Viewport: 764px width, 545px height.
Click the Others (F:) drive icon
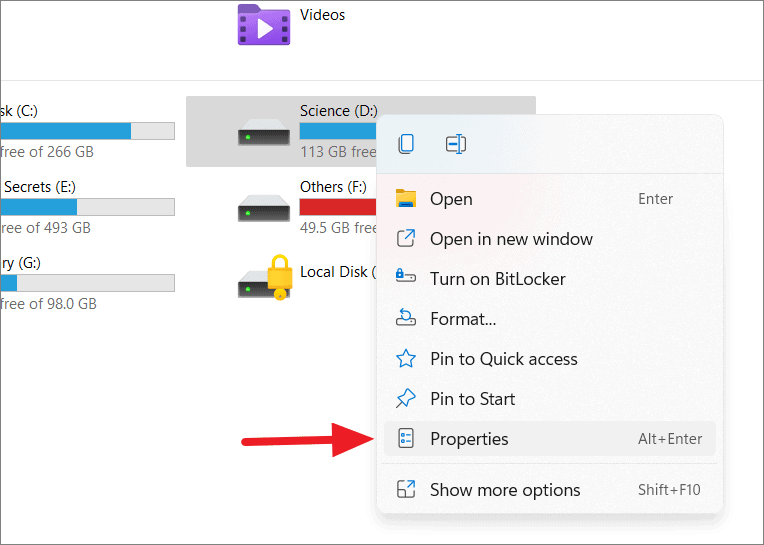tap(264, 207)
